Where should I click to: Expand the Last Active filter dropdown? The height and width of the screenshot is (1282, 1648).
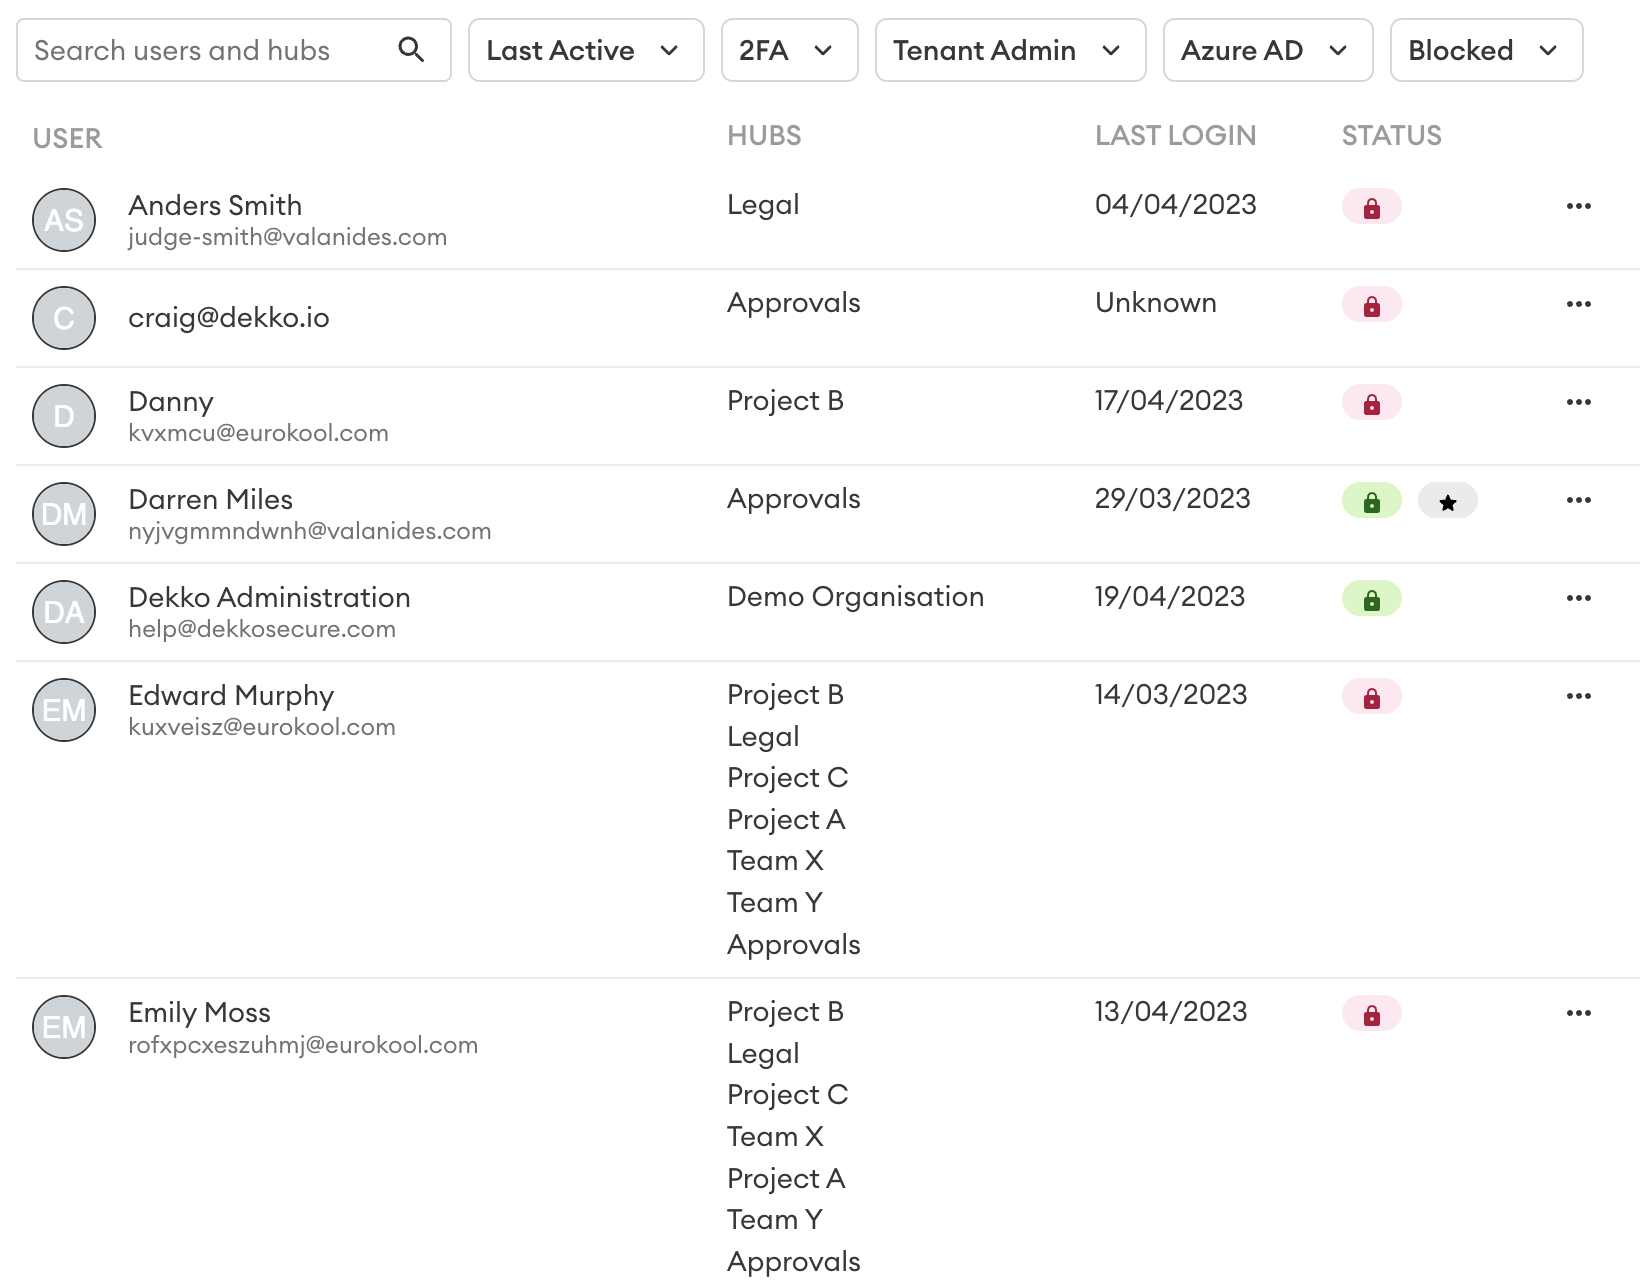pos(586,50)
